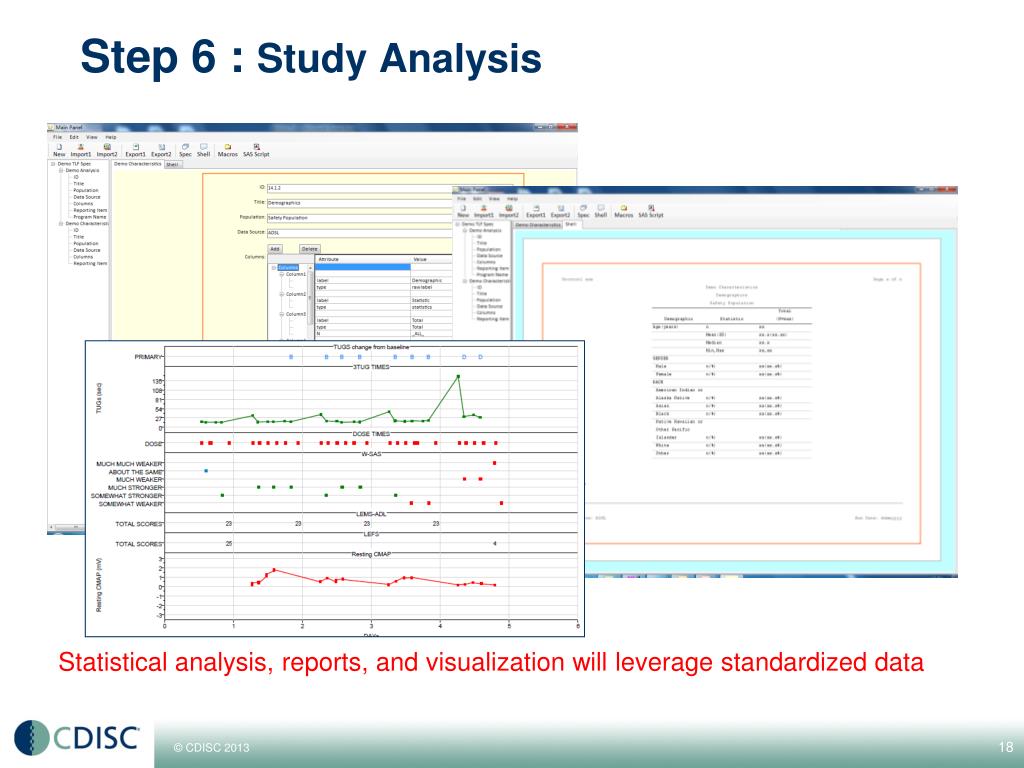This screenshot has width=1024, height=768.
Task: Click Import1 icon in the table-preview window
Action: pos(484,211)
